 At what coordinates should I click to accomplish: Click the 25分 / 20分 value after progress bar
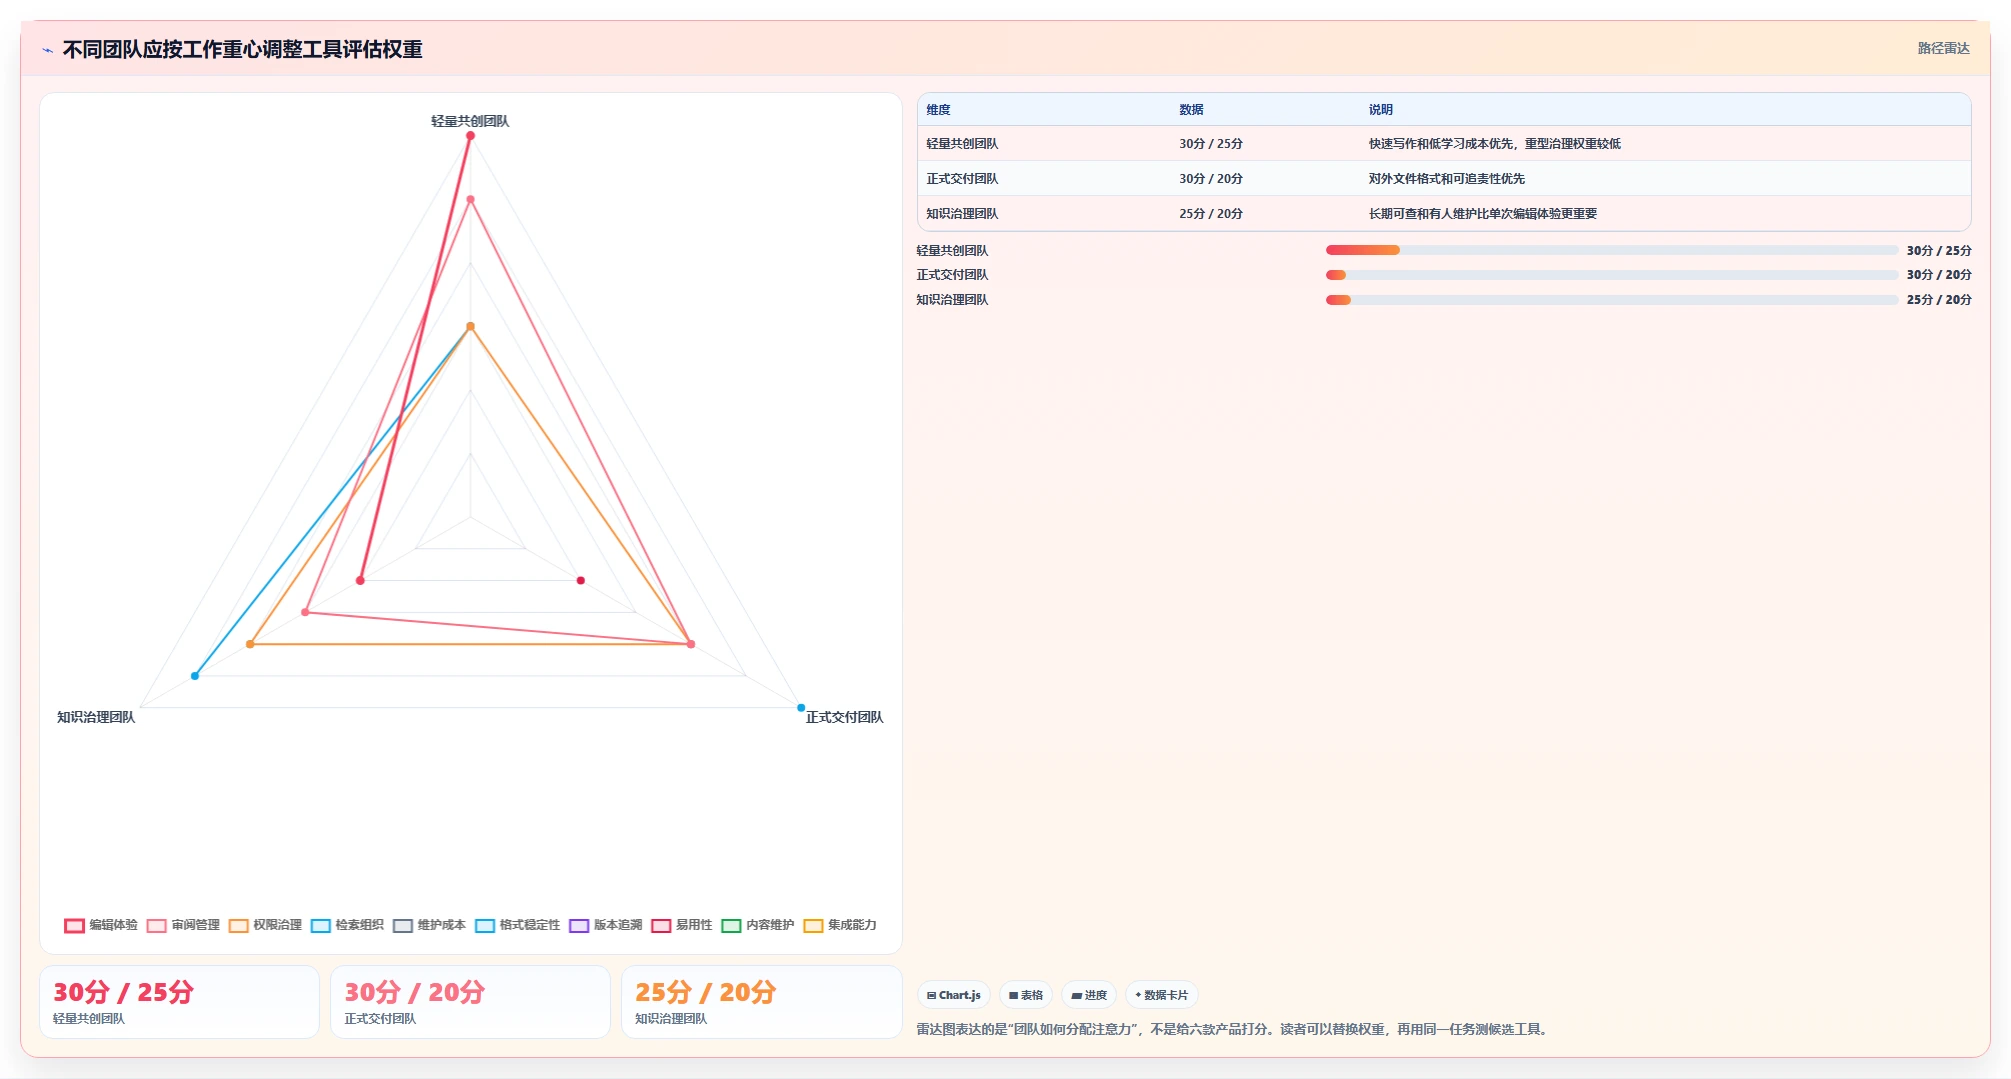click(x=1939, y=300)
